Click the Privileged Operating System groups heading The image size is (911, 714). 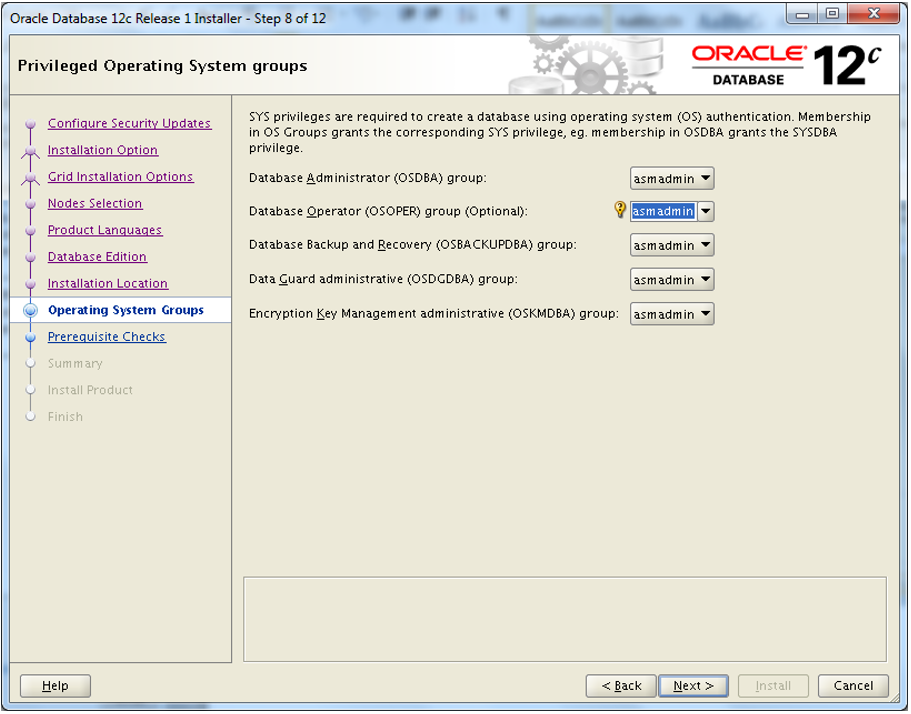pos(162,66)
